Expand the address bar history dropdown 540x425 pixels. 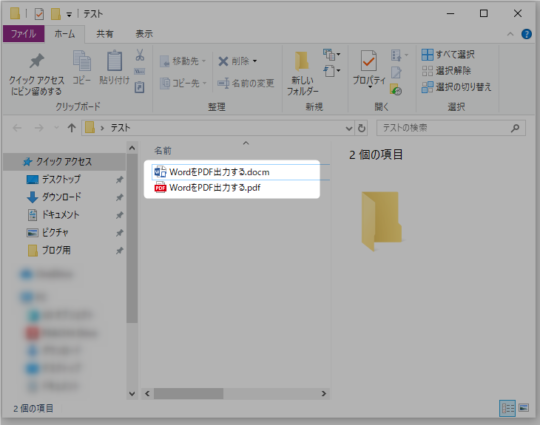[x=349, y=128]
